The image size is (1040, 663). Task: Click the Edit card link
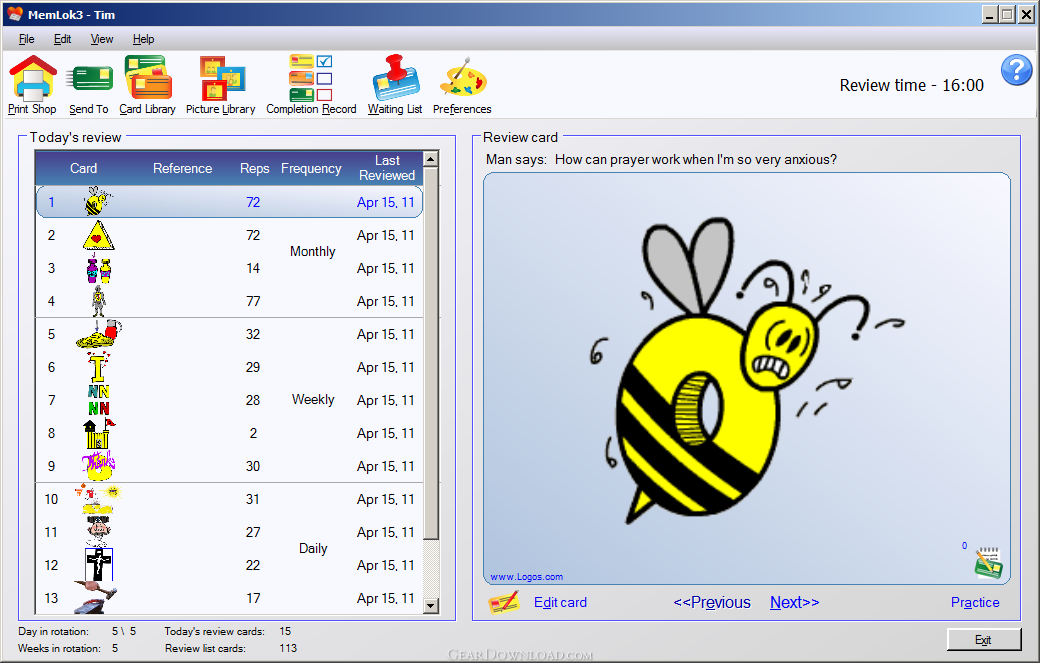coord(560,603)
